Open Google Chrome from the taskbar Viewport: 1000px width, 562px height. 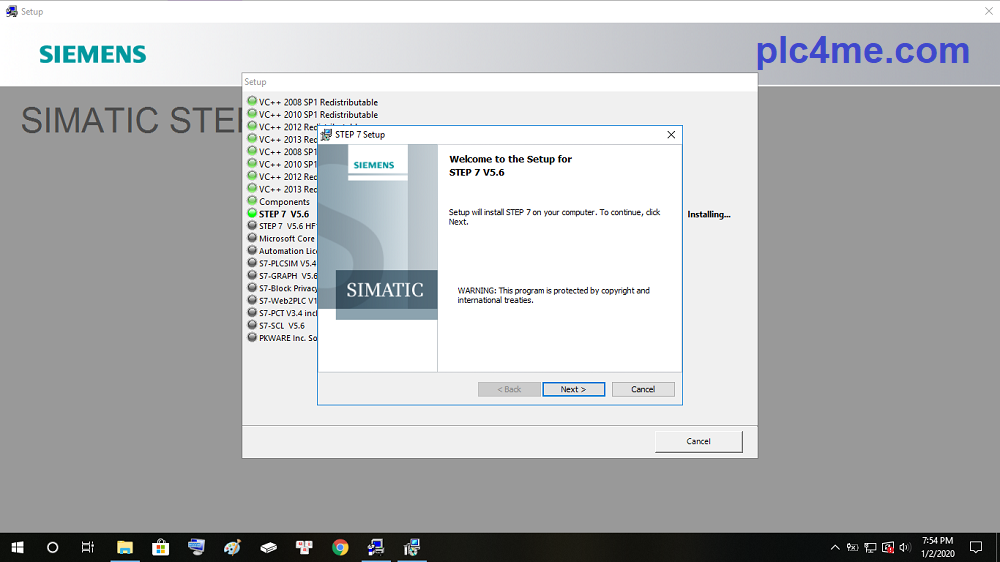tap(340, 547)
